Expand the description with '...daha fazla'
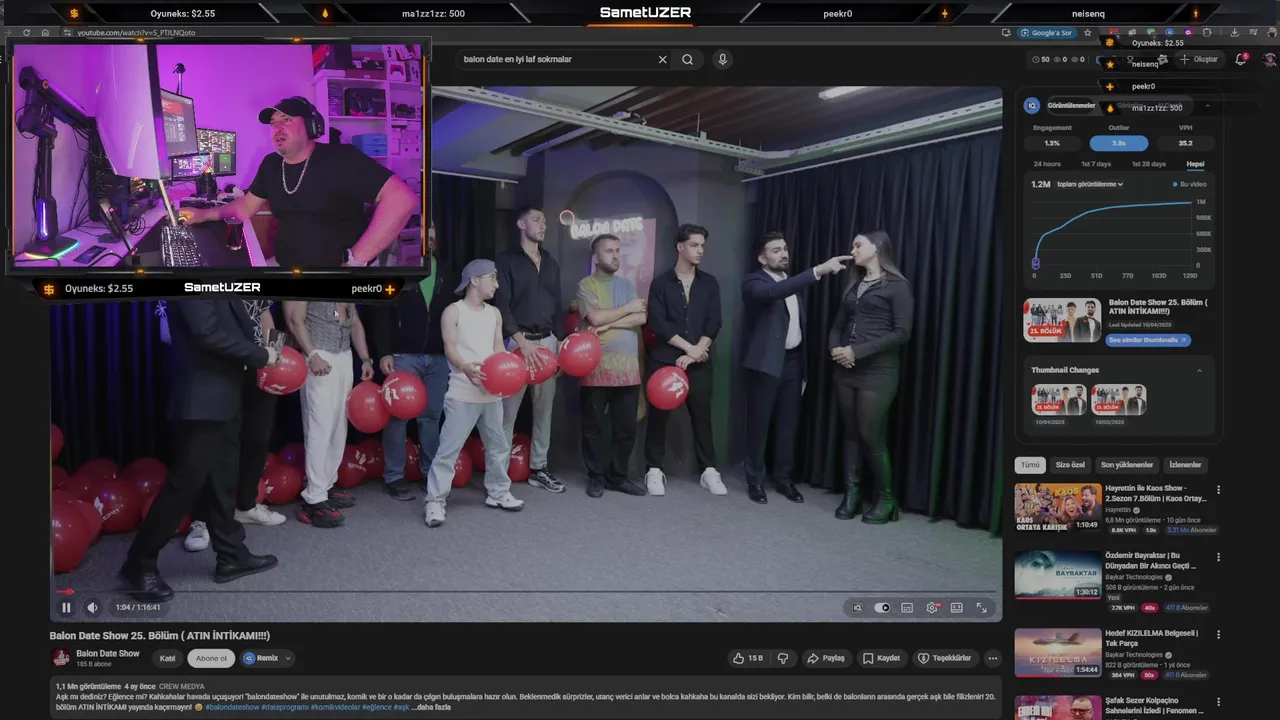Viewport: 1280px width, 720px height. click(x=430, y=707)
